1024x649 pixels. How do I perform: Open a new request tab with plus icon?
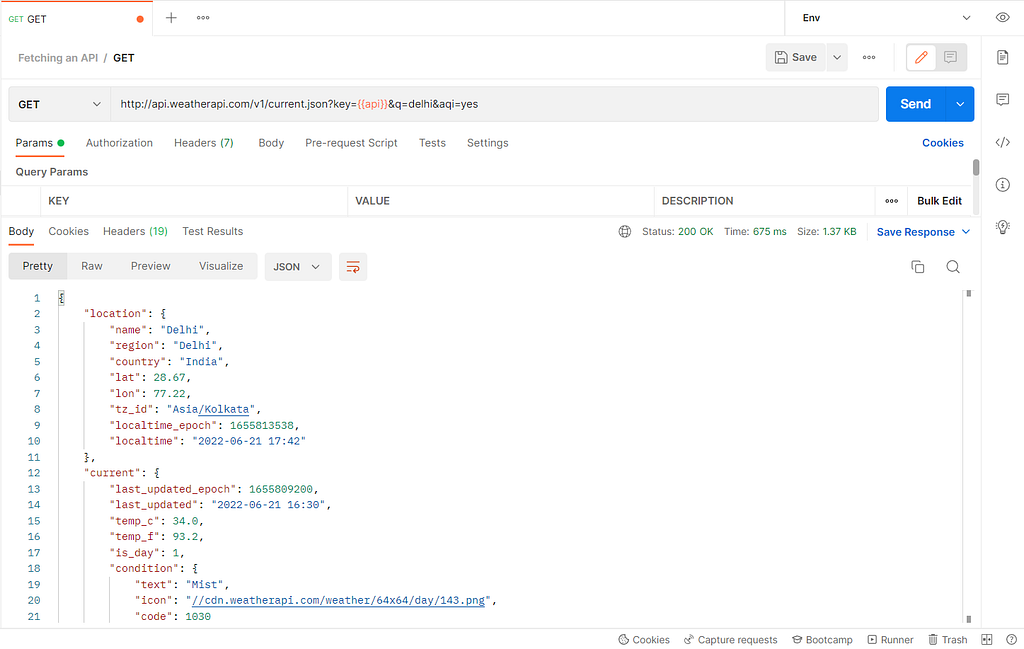point(171,18)
